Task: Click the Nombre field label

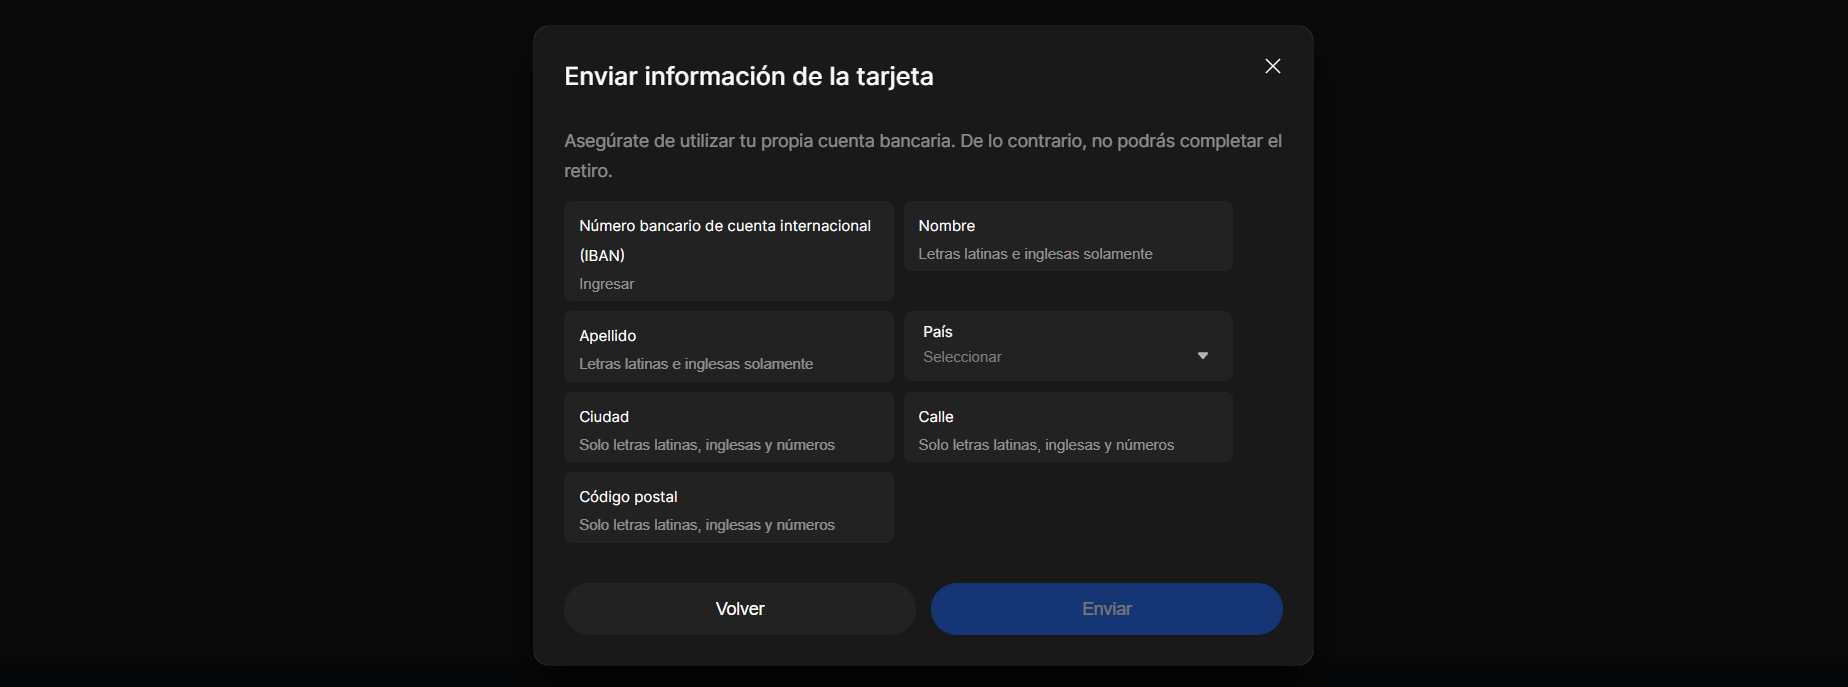Action: tap(946, 226)
